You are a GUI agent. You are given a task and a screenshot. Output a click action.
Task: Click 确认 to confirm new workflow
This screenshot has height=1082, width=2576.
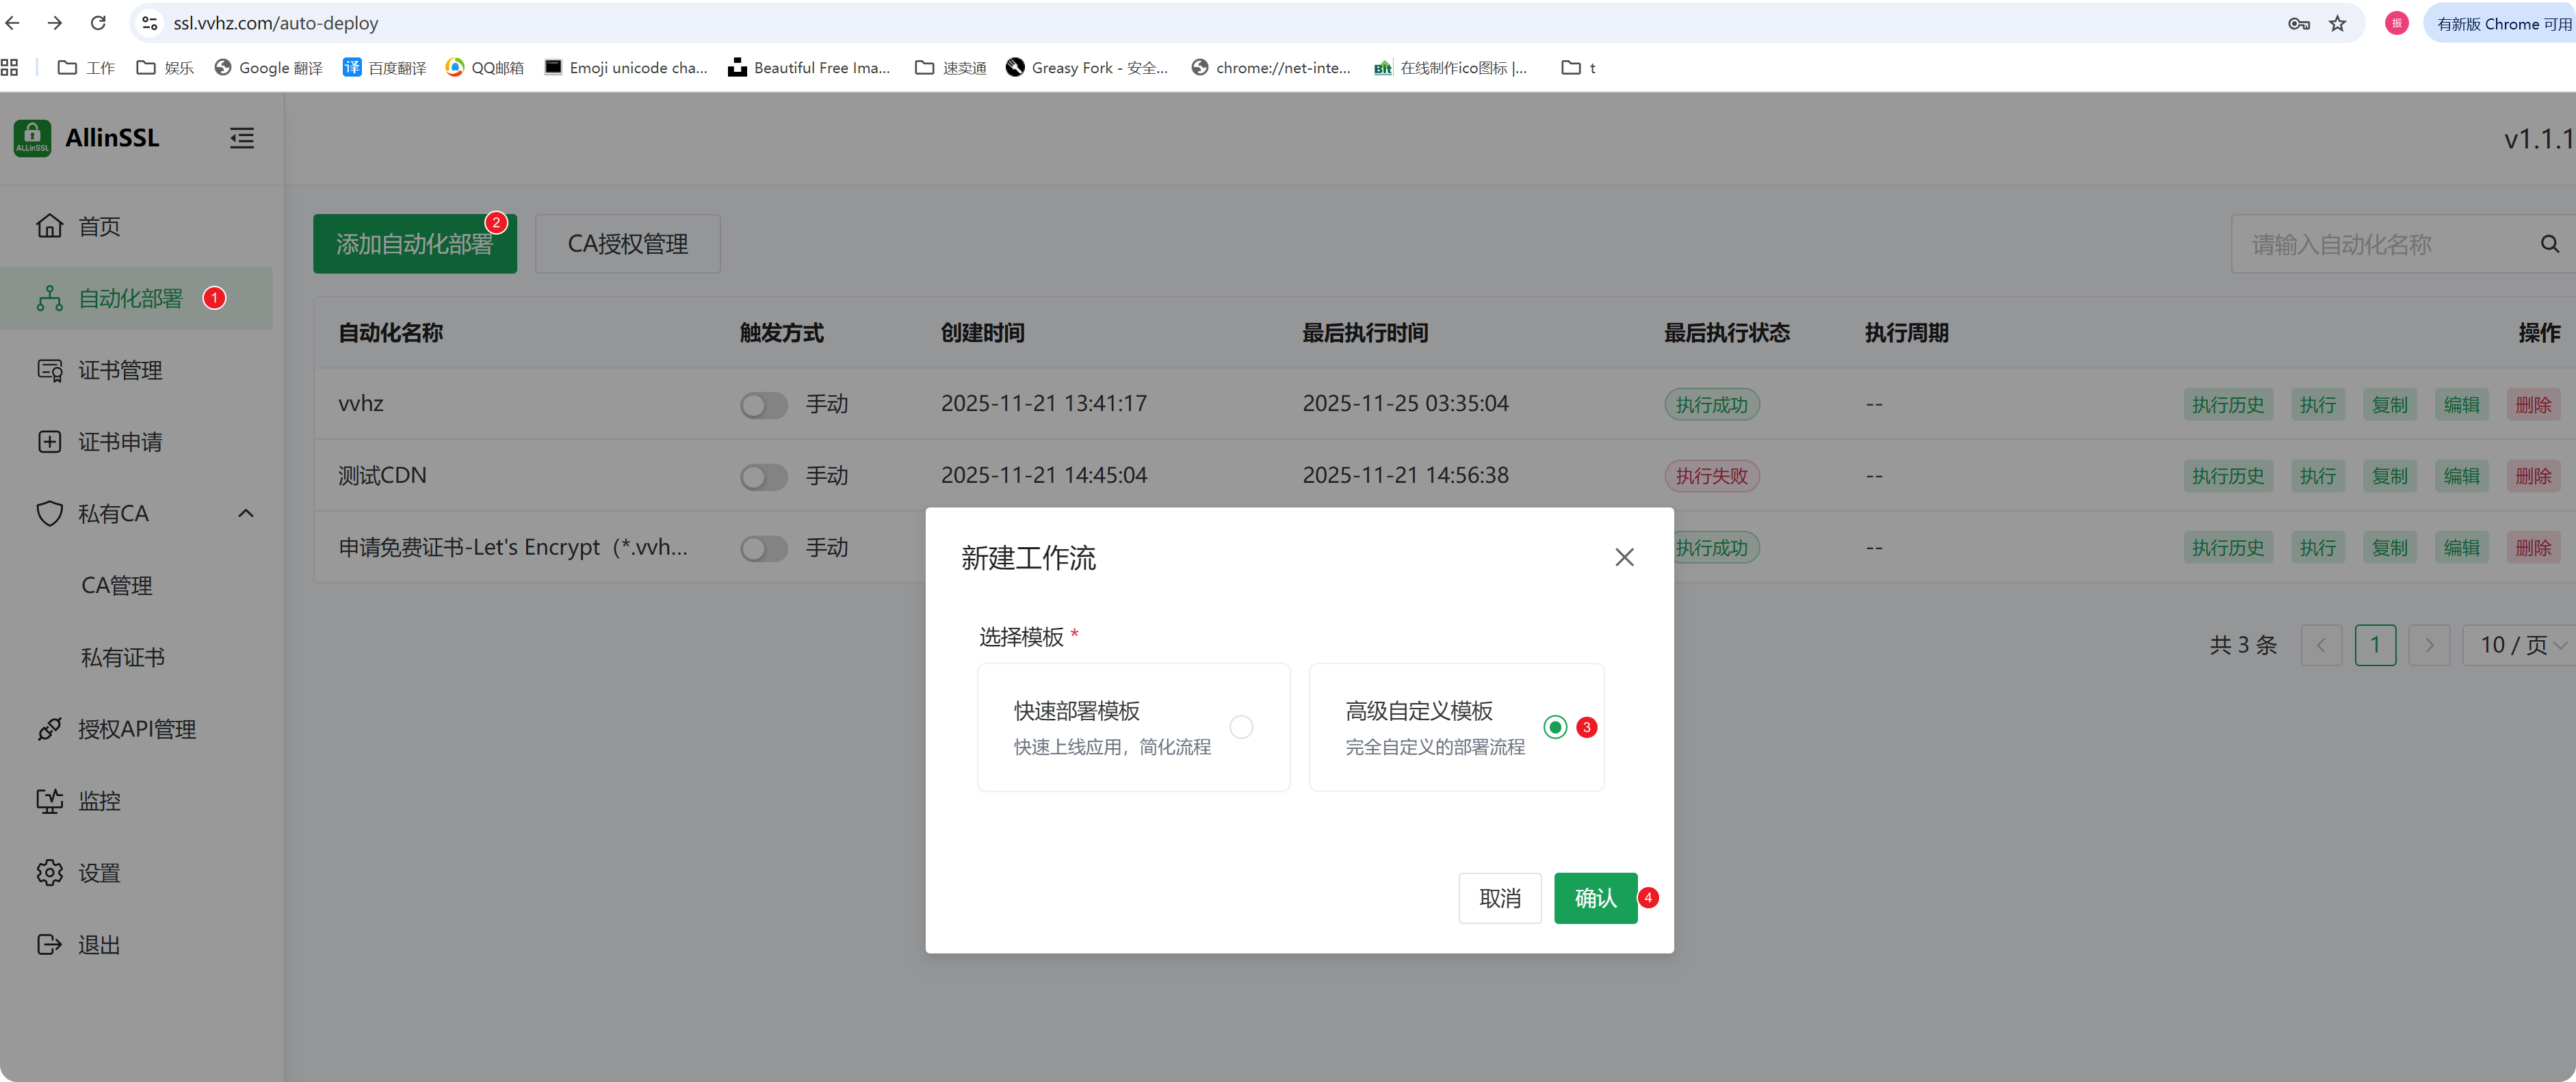pos(1595,898)
